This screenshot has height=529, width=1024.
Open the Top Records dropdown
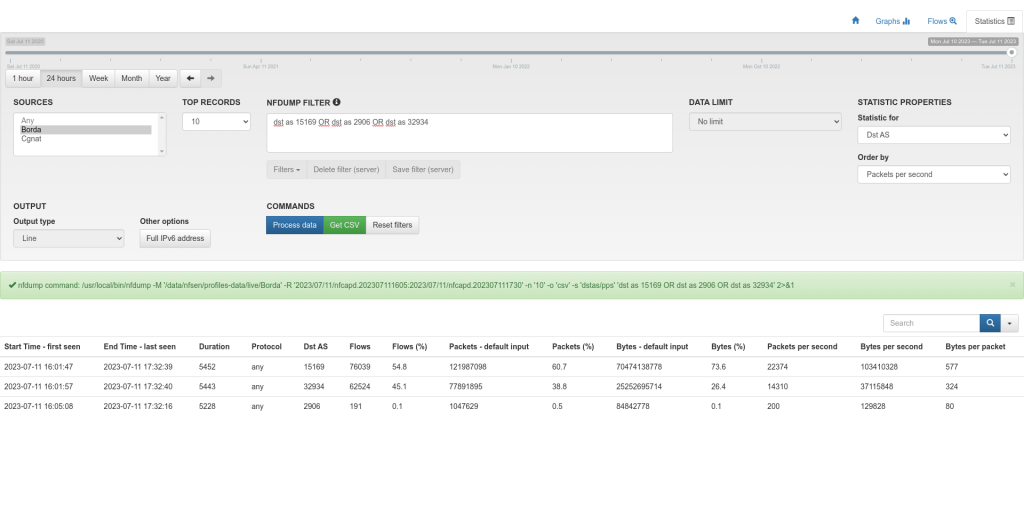pyautogui.click(x=216, y=121)
